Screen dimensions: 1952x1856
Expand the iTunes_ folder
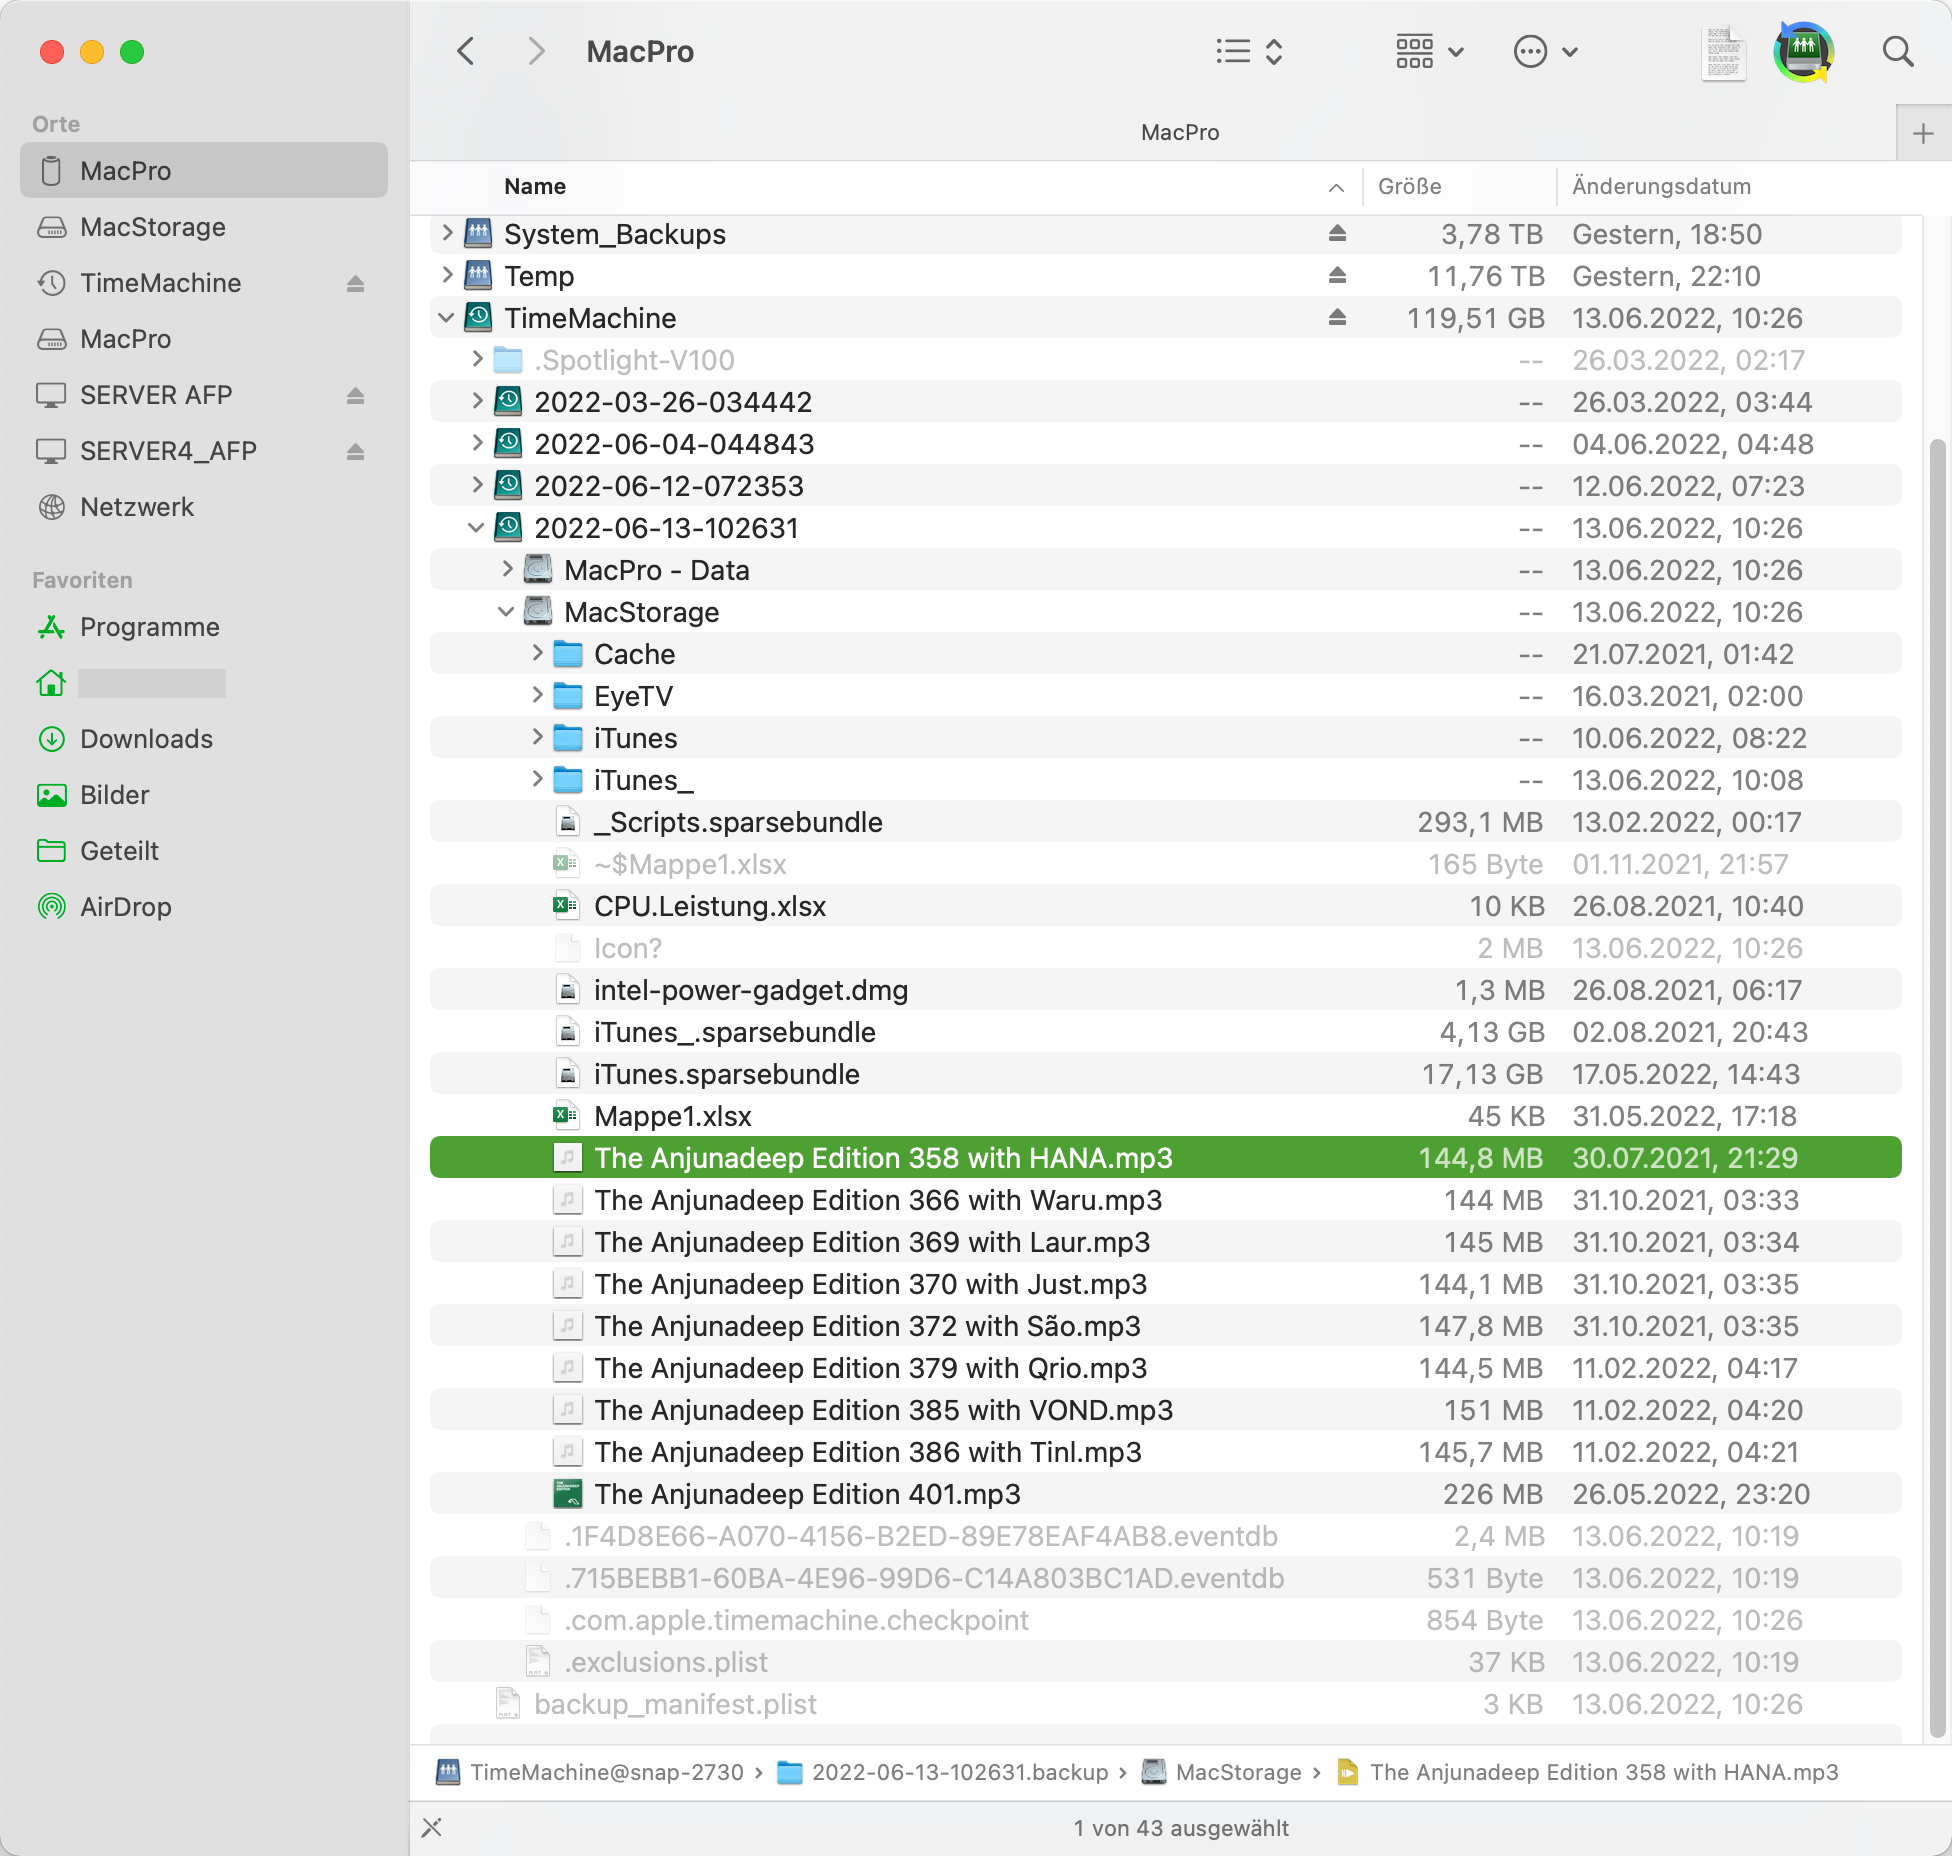[x=537, y=780]
